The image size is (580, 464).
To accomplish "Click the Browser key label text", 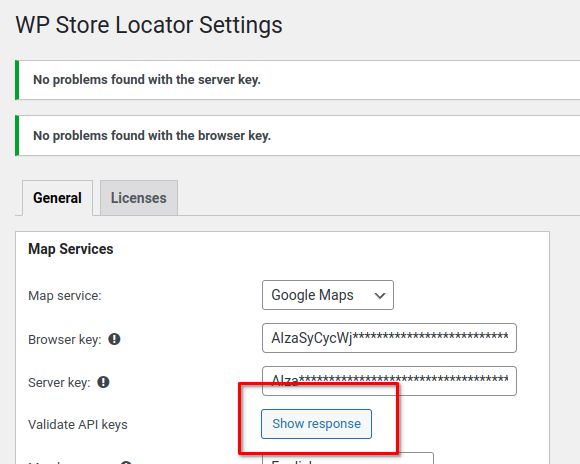I will pos(65,339).
